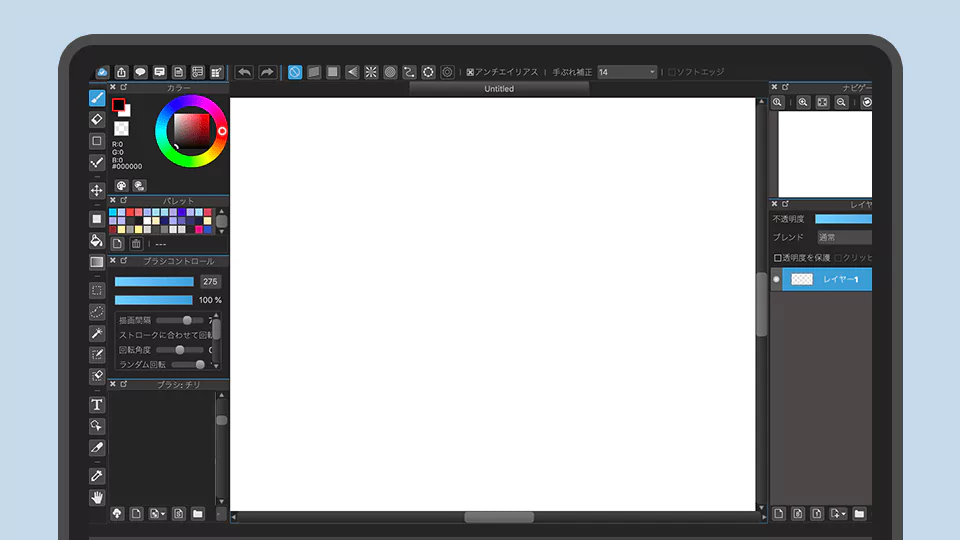This screenshot has width=960, height=540.
Task: Toggle the アンチエイリアス checkbox
Action: click(470, 72)
